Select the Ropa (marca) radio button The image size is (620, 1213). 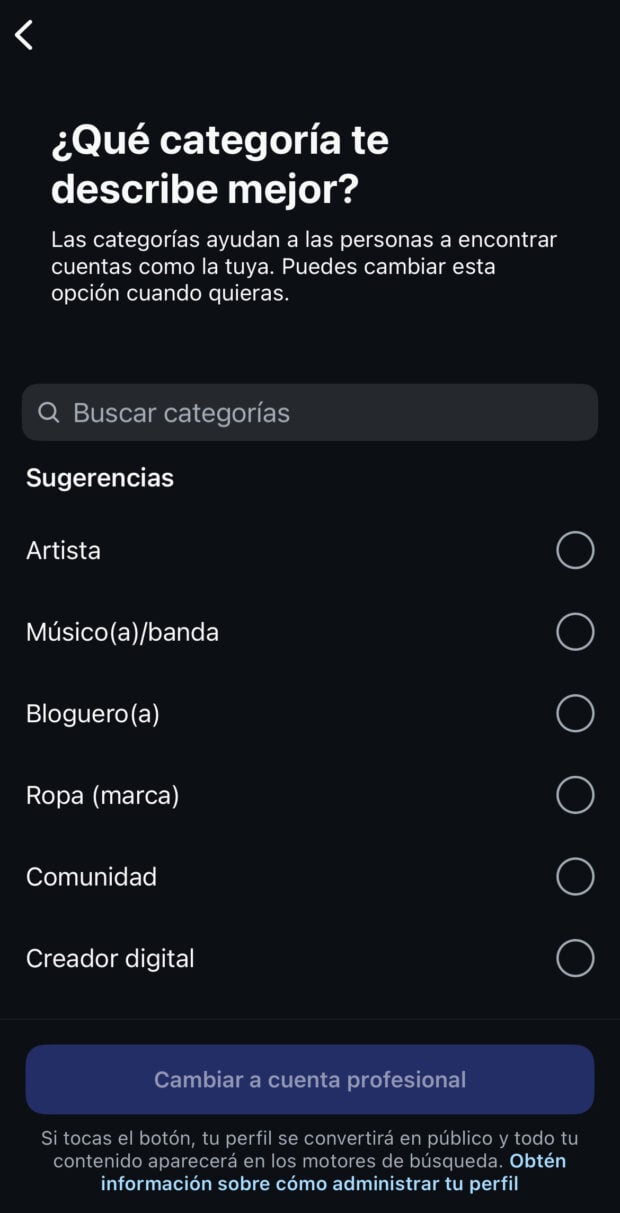(x=575, y=795)
